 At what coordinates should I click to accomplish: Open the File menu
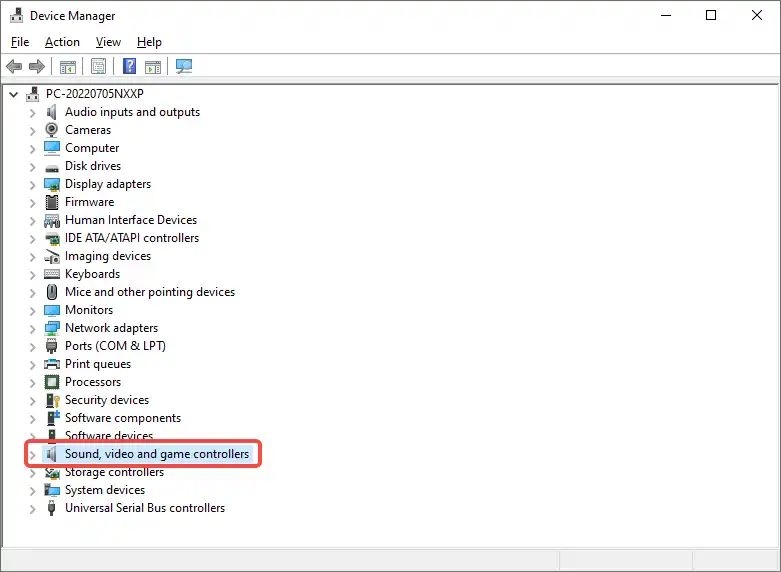click(x=20, y=42)
